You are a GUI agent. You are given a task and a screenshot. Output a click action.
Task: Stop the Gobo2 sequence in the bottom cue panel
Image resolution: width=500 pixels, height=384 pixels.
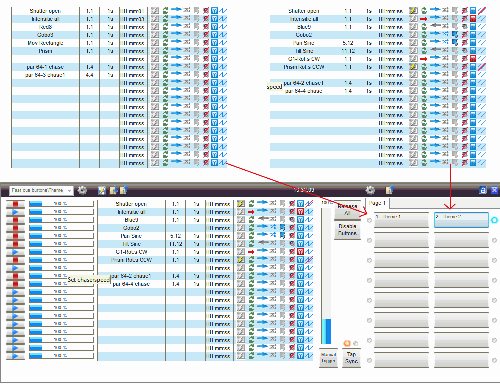[15, 228]
